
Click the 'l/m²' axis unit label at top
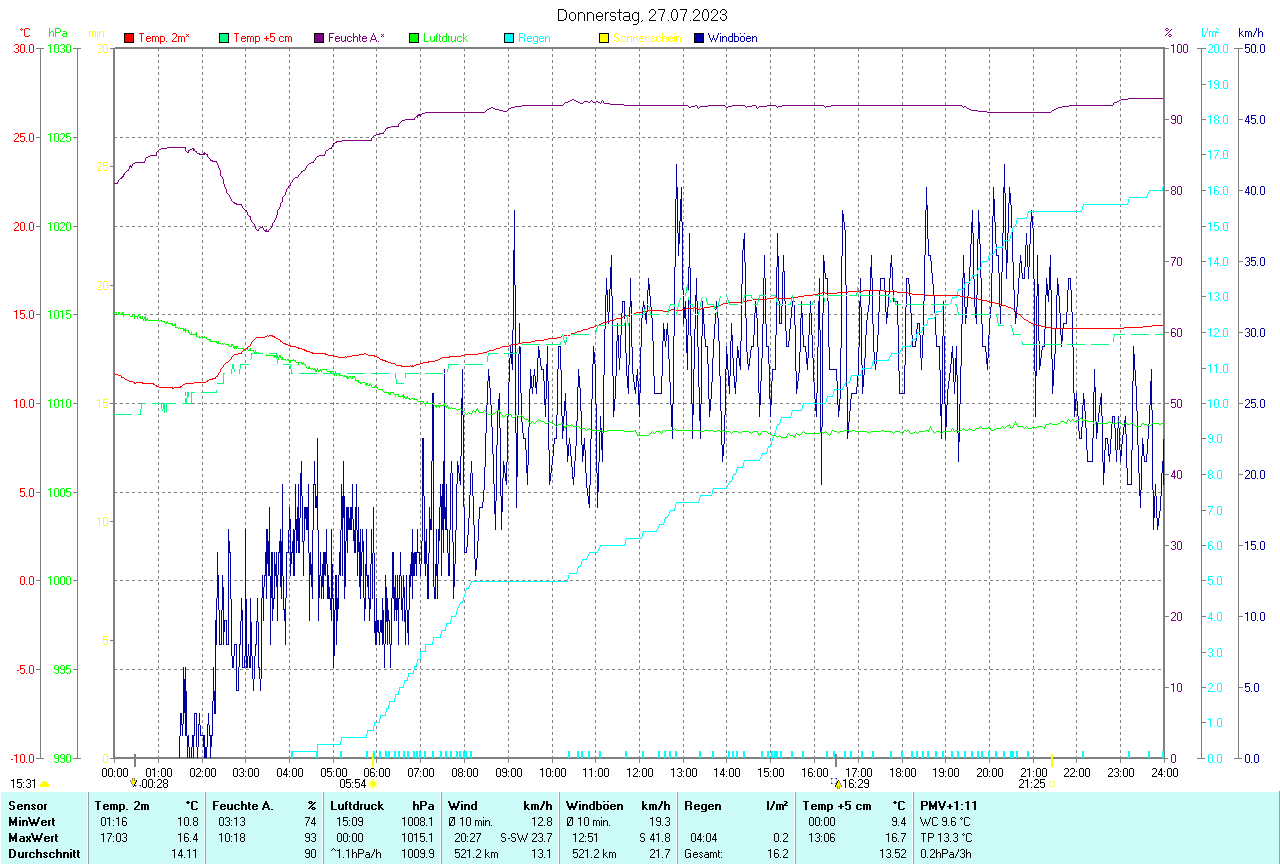pos(1209,33)
